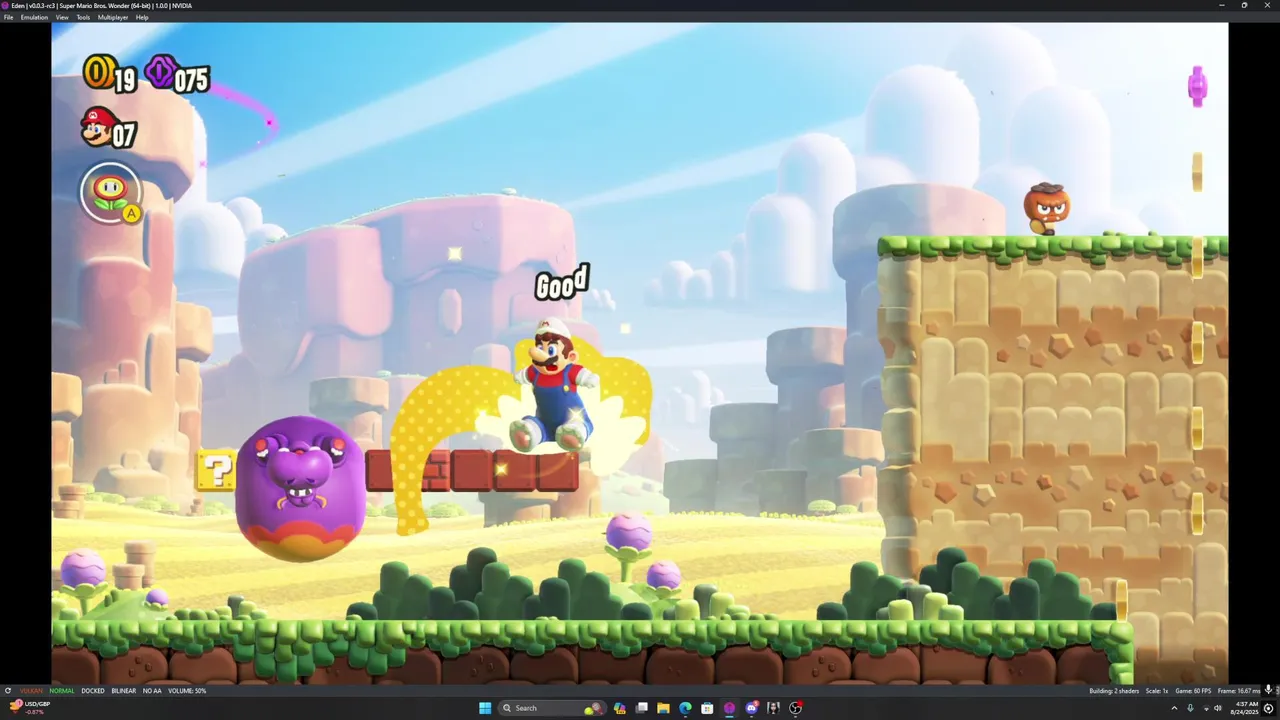The image size is (1280, 720).
Task: Click the speaker volume tray icon
Action: pyautogui.click(x=1219, y=708)
